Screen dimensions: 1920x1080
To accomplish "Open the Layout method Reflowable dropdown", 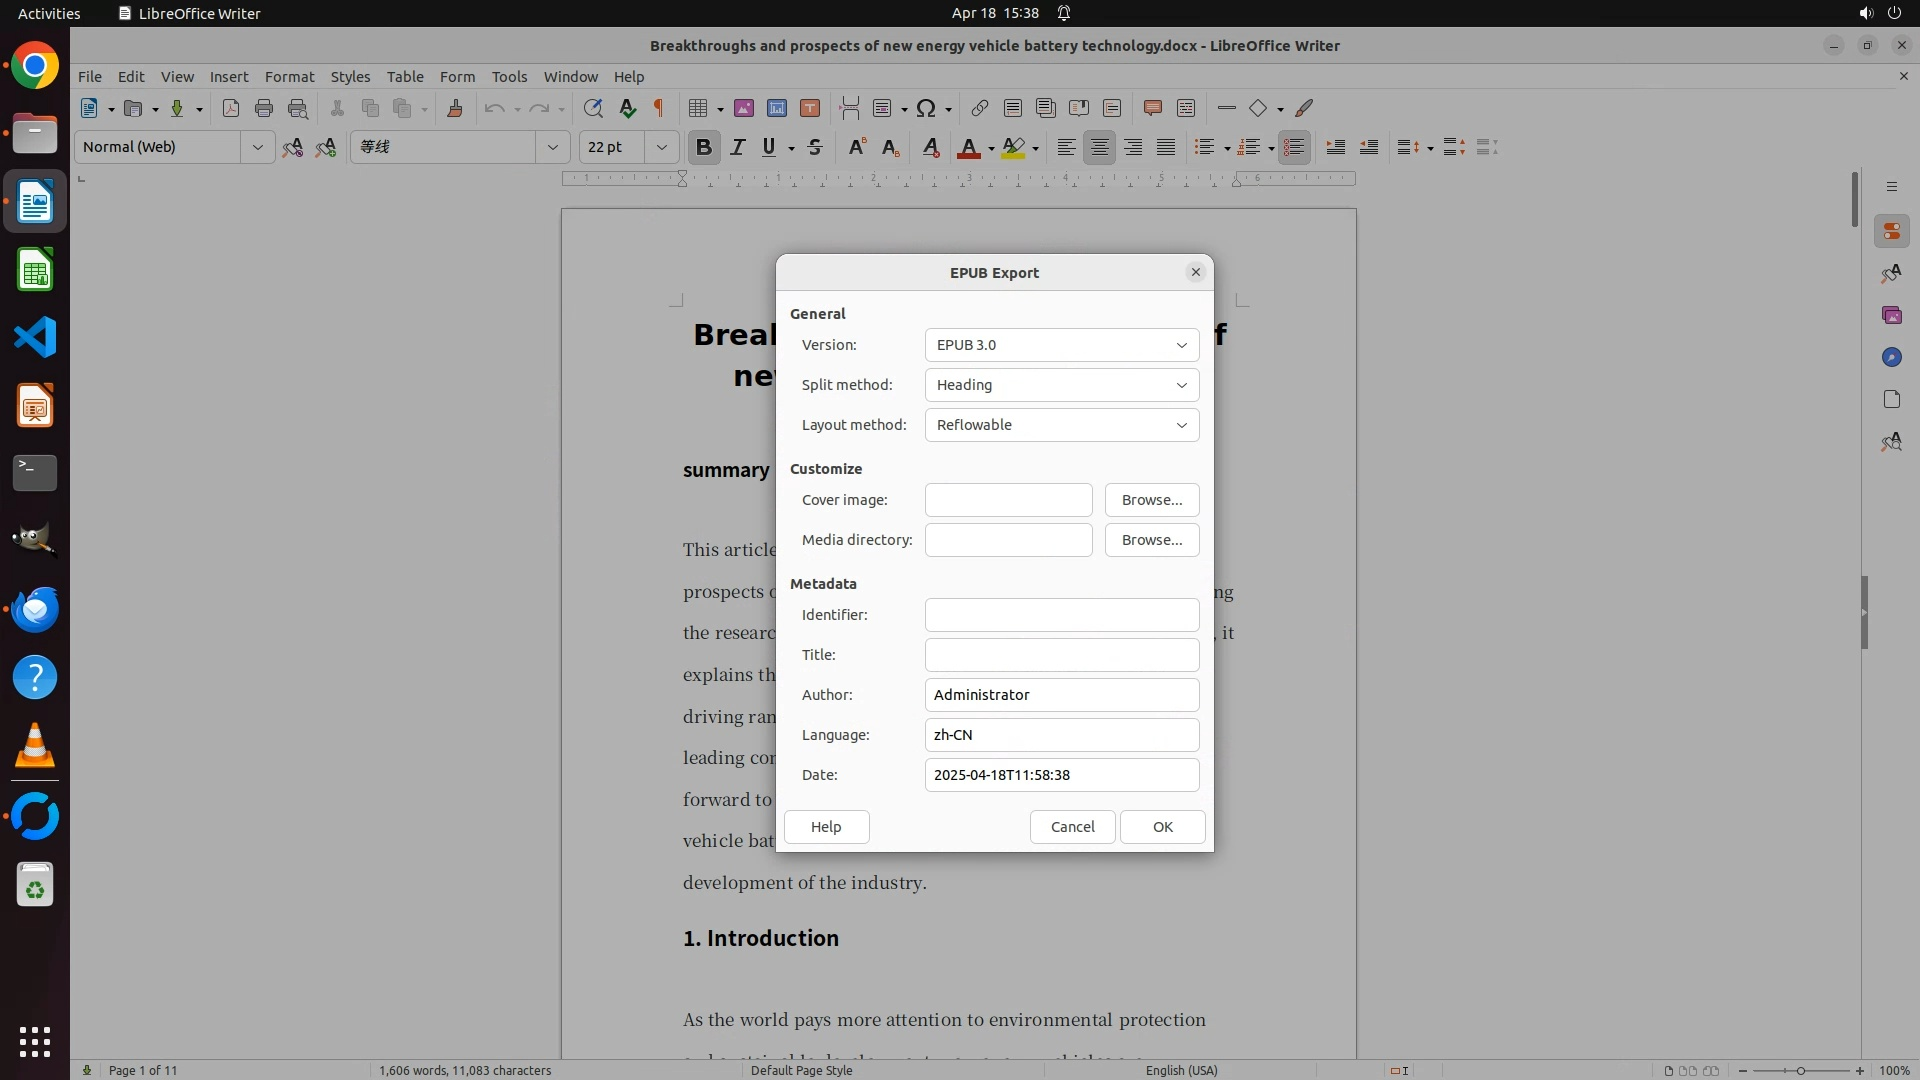I will (x=1061, y=425).
